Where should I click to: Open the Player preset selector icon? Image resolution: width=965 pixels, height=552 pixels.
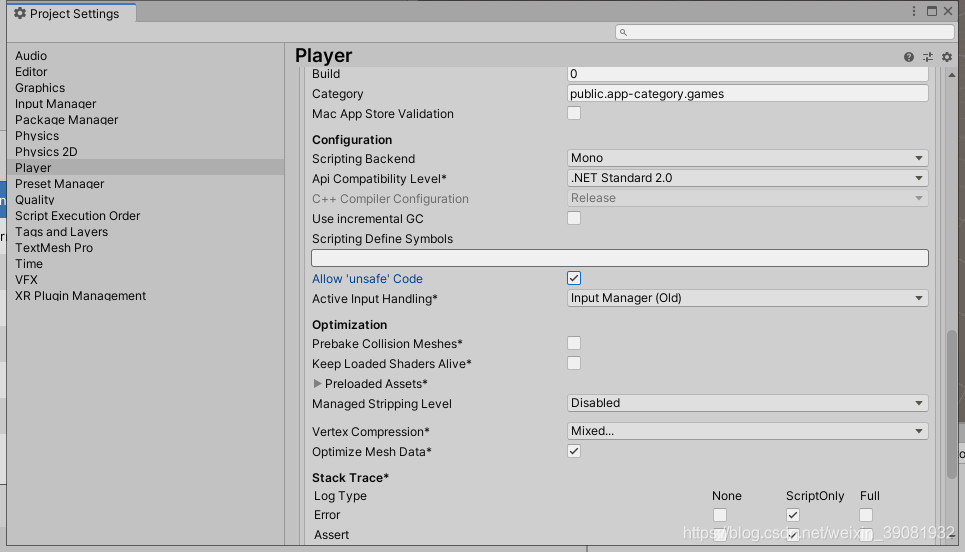927,57
